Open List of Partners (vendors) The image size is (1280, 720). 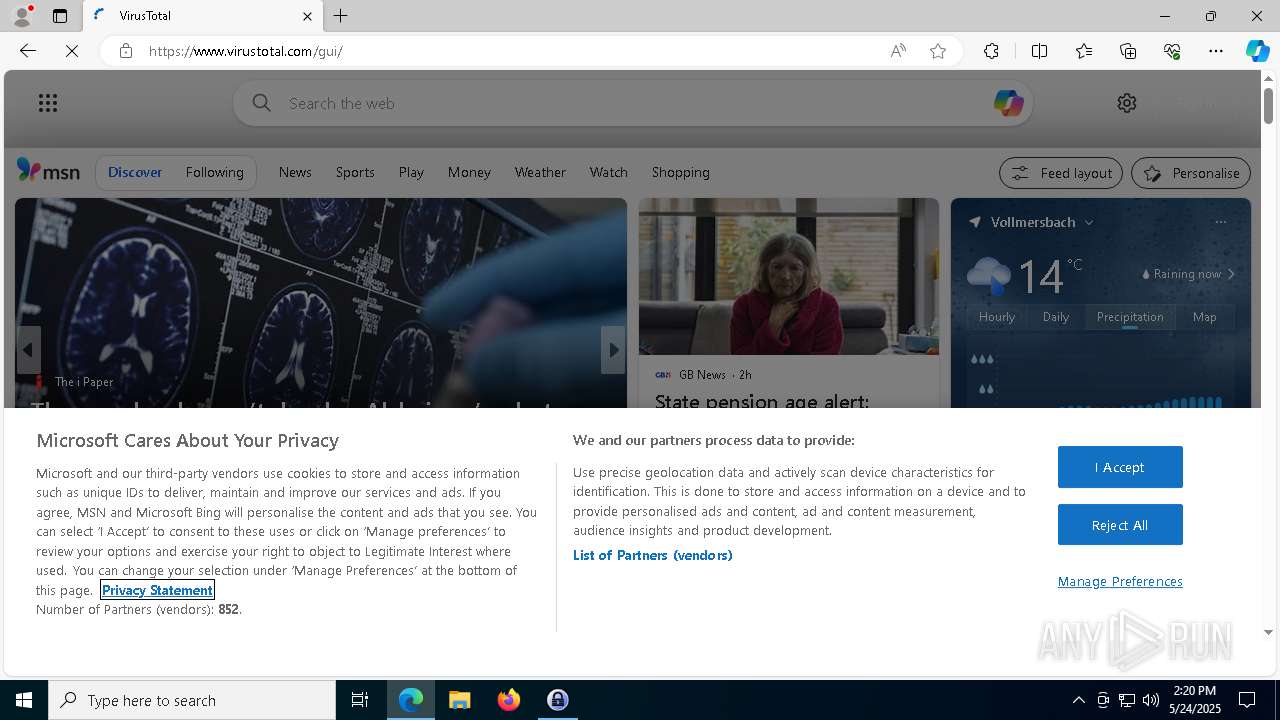(652, 555)
